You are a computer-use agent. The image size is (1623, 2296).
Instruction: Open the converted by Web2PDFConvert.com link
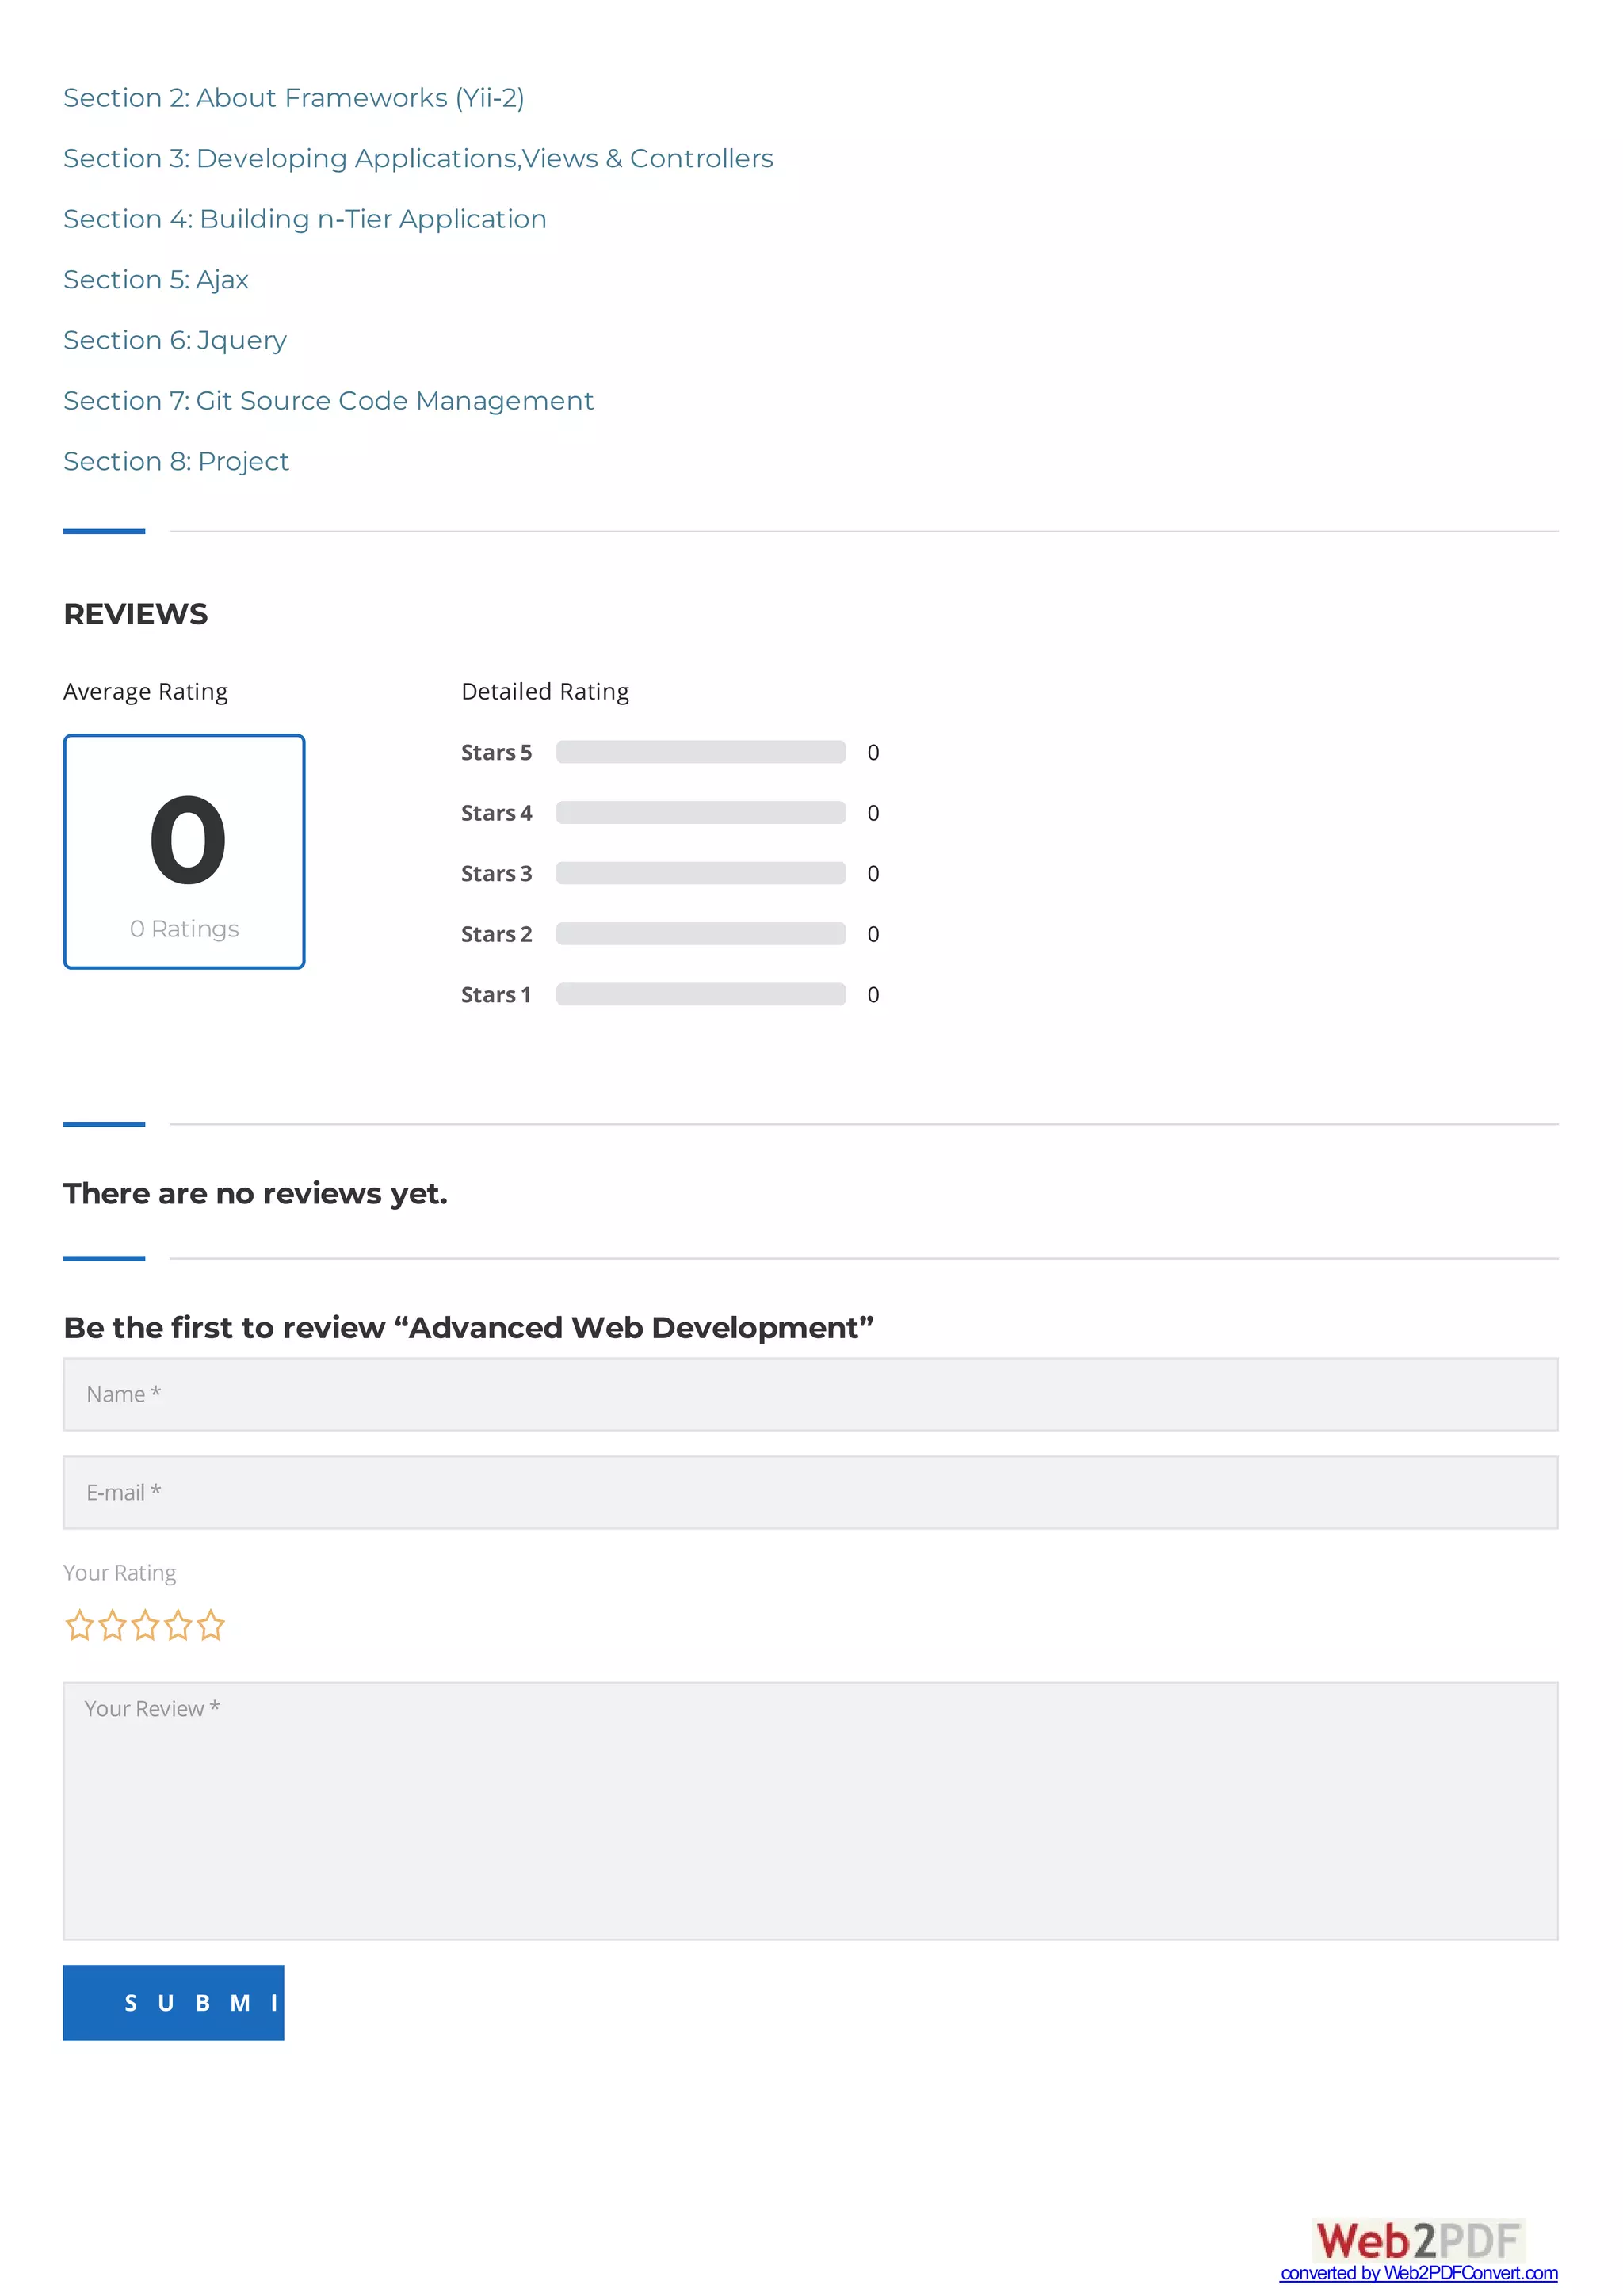1418,2273
